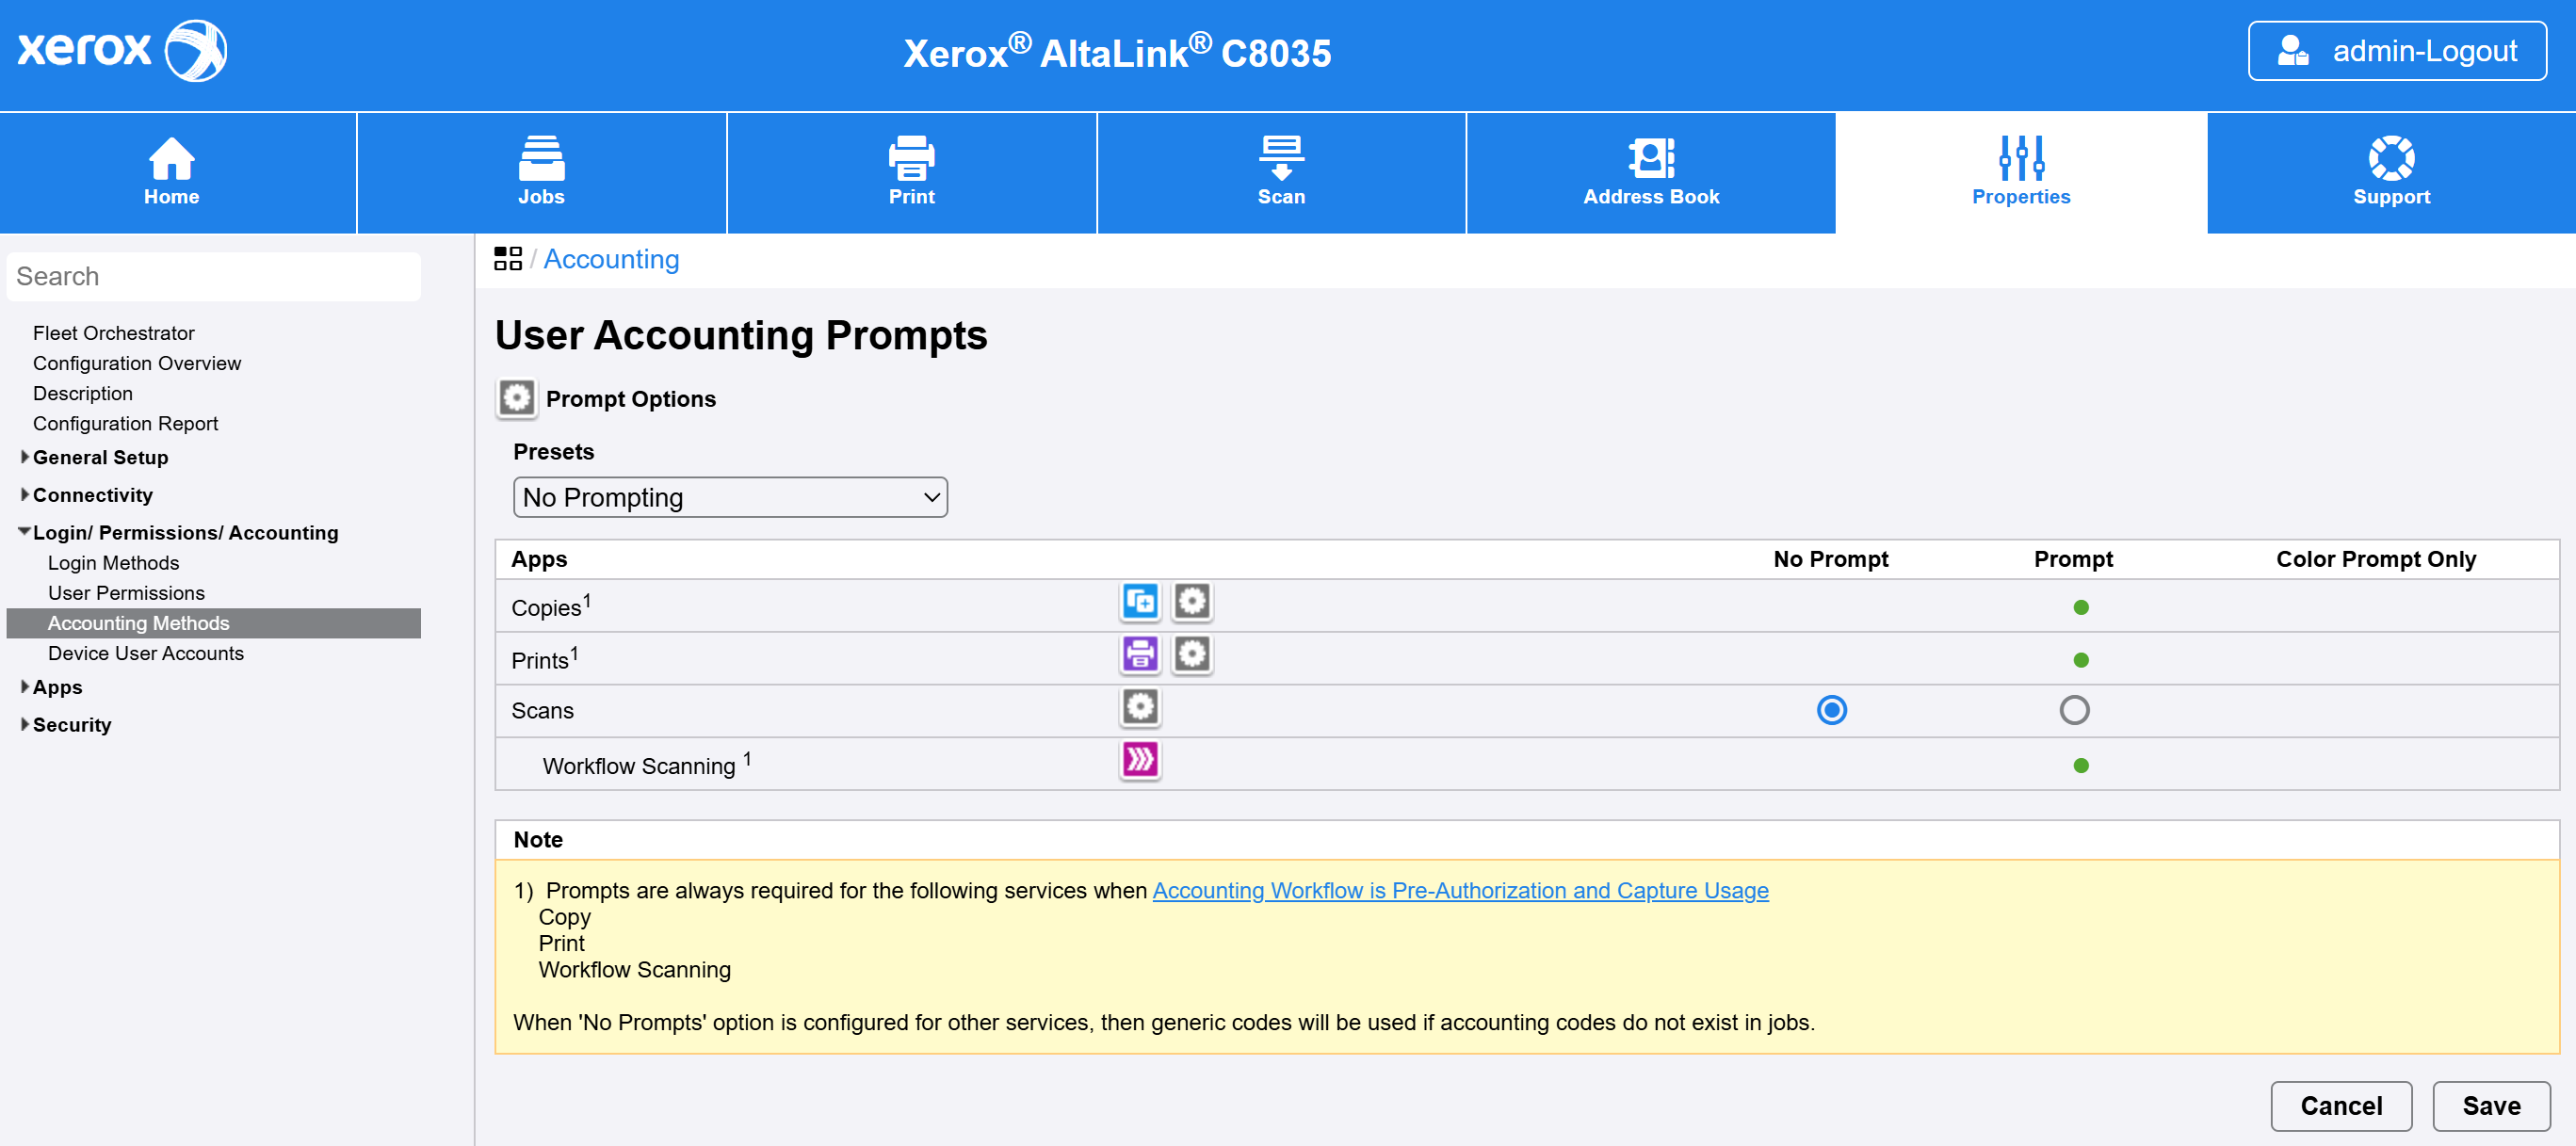Select Prompt radio for Scans
The height and width of the screenshot is (1146, 2576).
2074,711
